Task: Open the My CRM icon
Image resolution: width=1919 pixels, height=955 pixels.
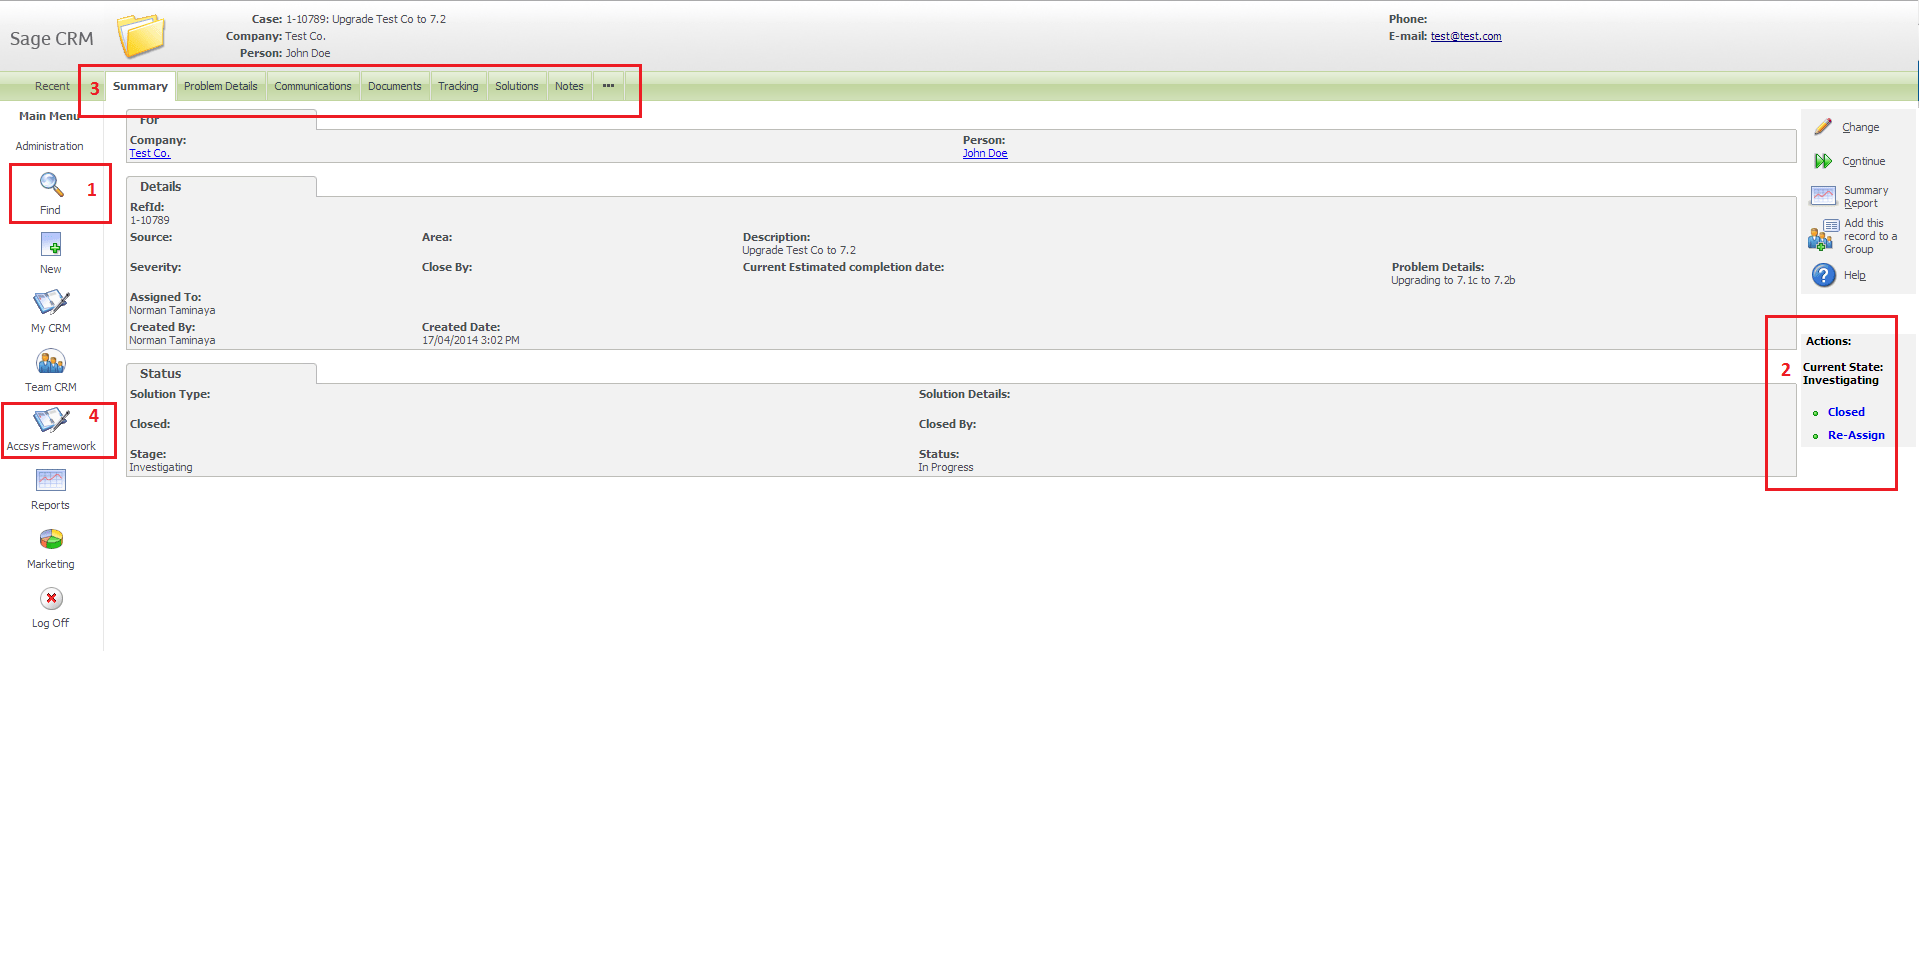Action: point(51,302)
